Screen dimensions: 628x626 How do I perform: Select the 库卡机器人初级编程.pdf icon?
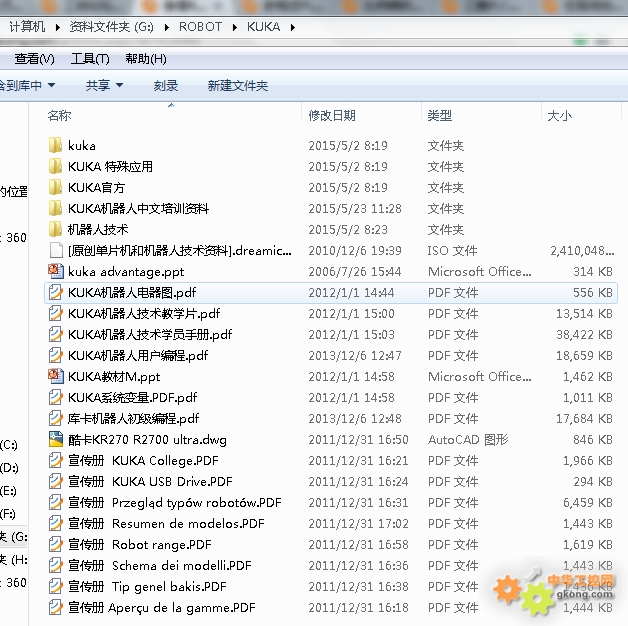click(x=56, y=419)
